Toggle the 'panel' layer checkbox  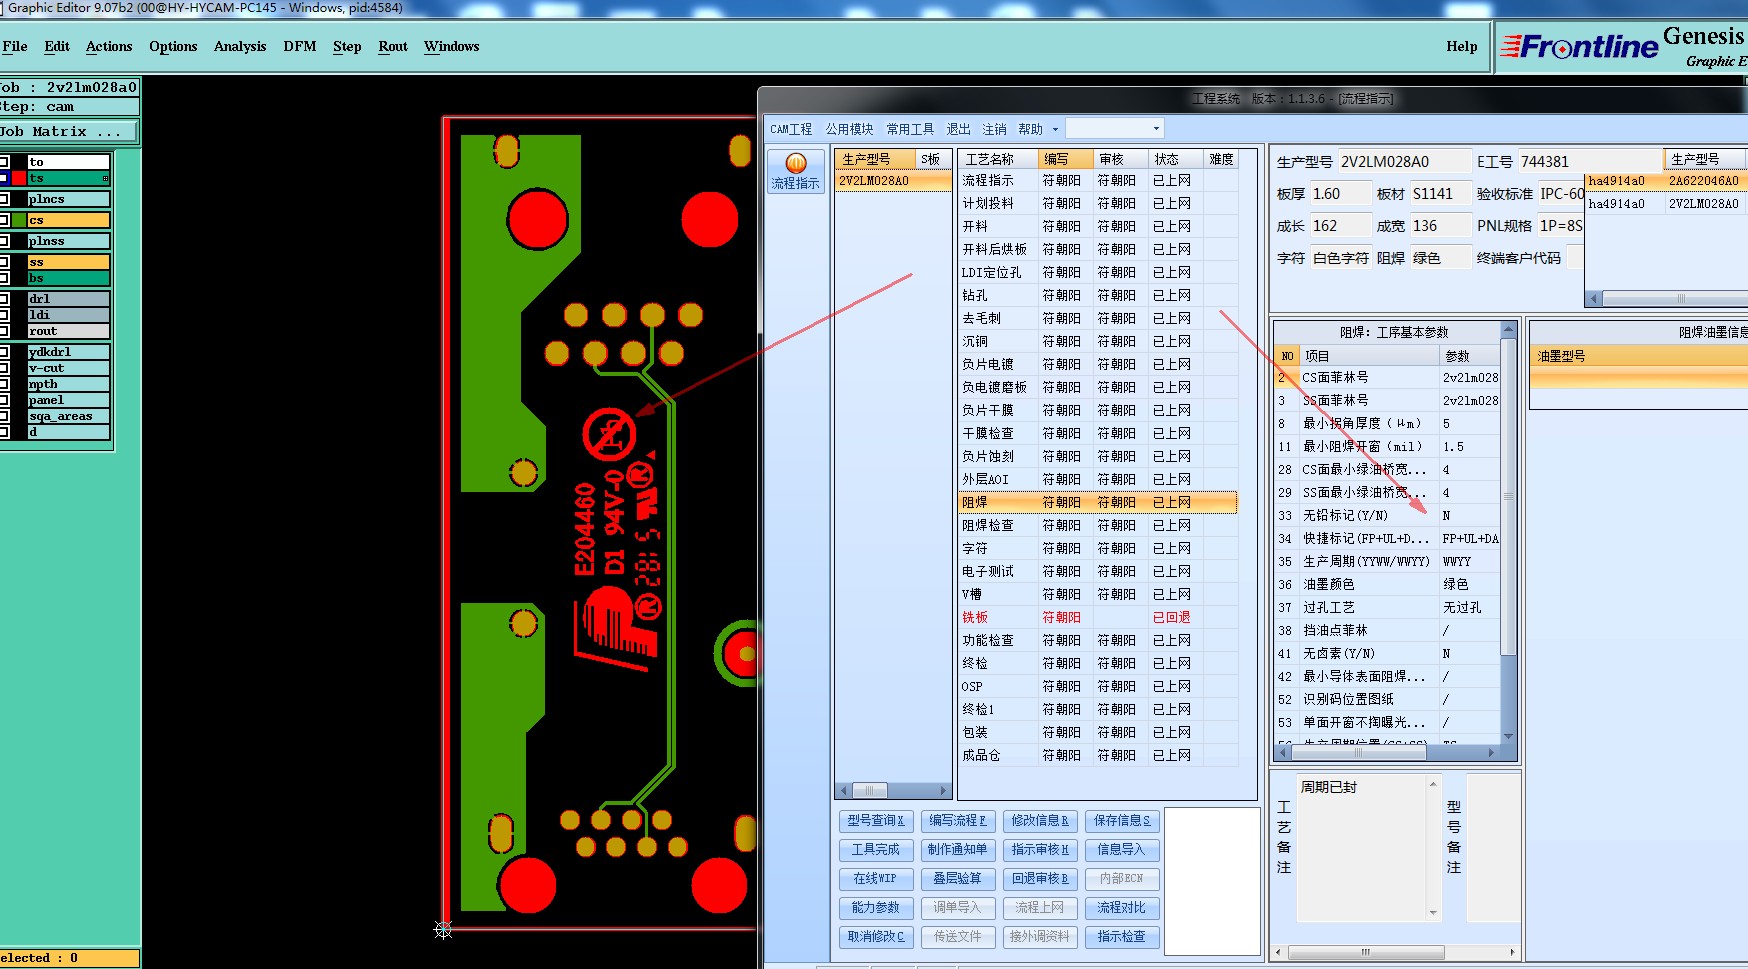[x=5, y=400]
